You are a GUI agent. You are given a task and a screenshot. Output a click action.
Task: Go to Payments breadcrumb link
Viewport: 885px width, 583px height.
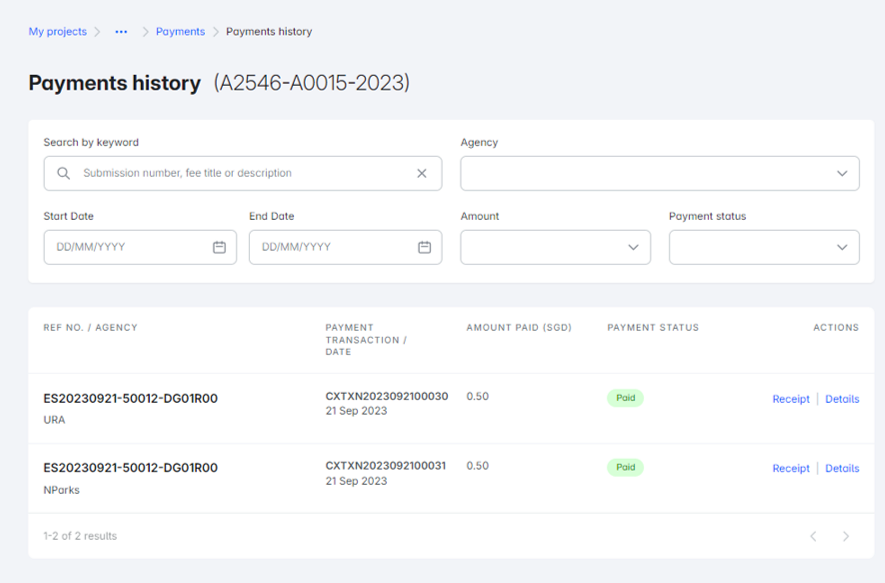(180, 32)
